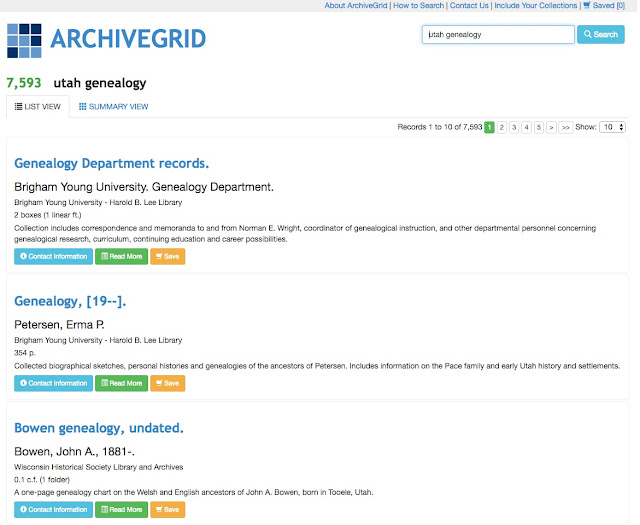The width and height of the screenshot is (640, 525).
Task: Switch to Summary View tab
Action: tap(113, 107)
